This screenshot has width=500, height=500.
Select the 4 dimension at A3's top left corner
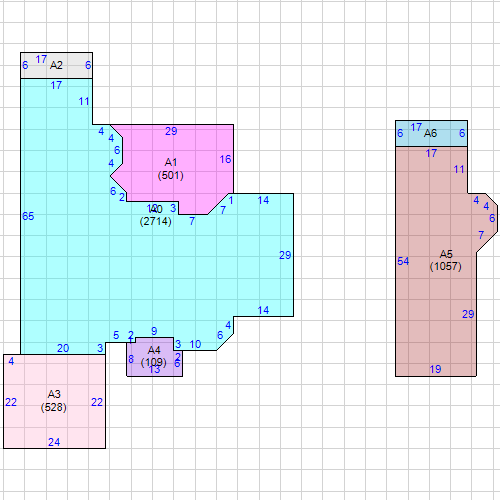click(x=11, y=361)
